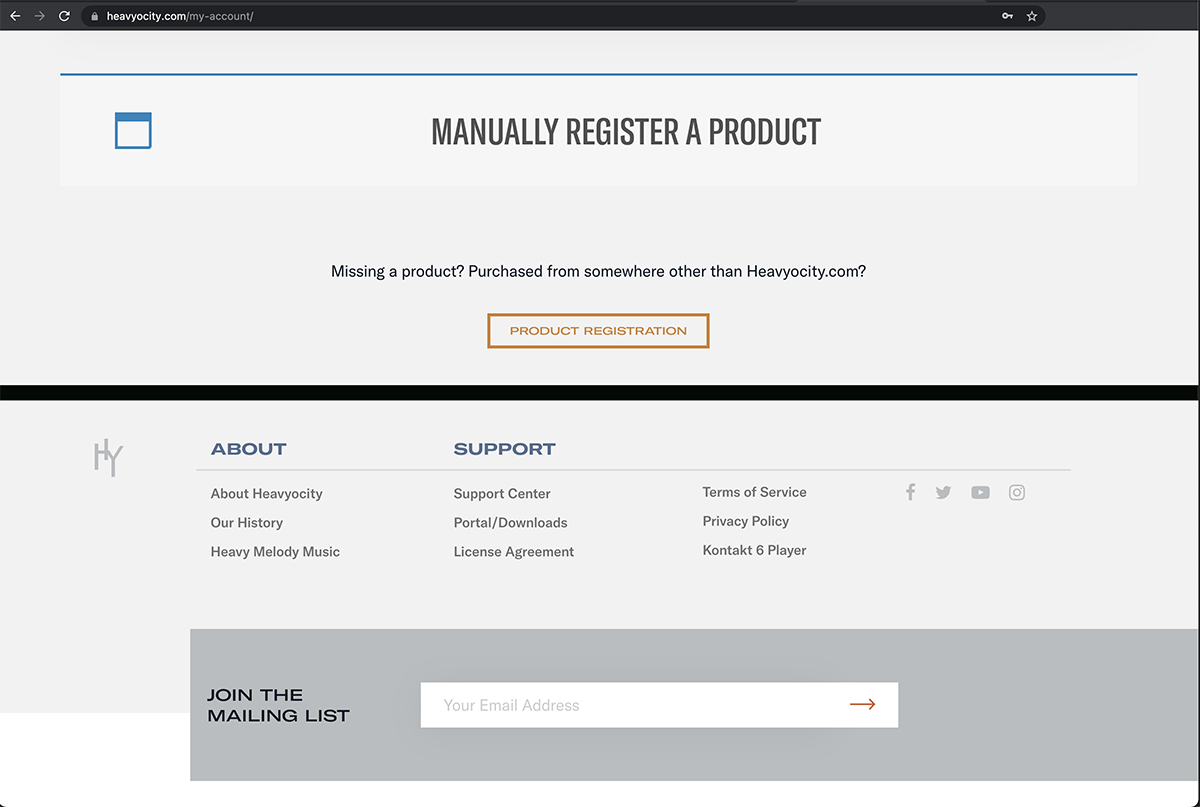Open Portal/Downloads link
The image size is (1200, 807).
point(510,523)
